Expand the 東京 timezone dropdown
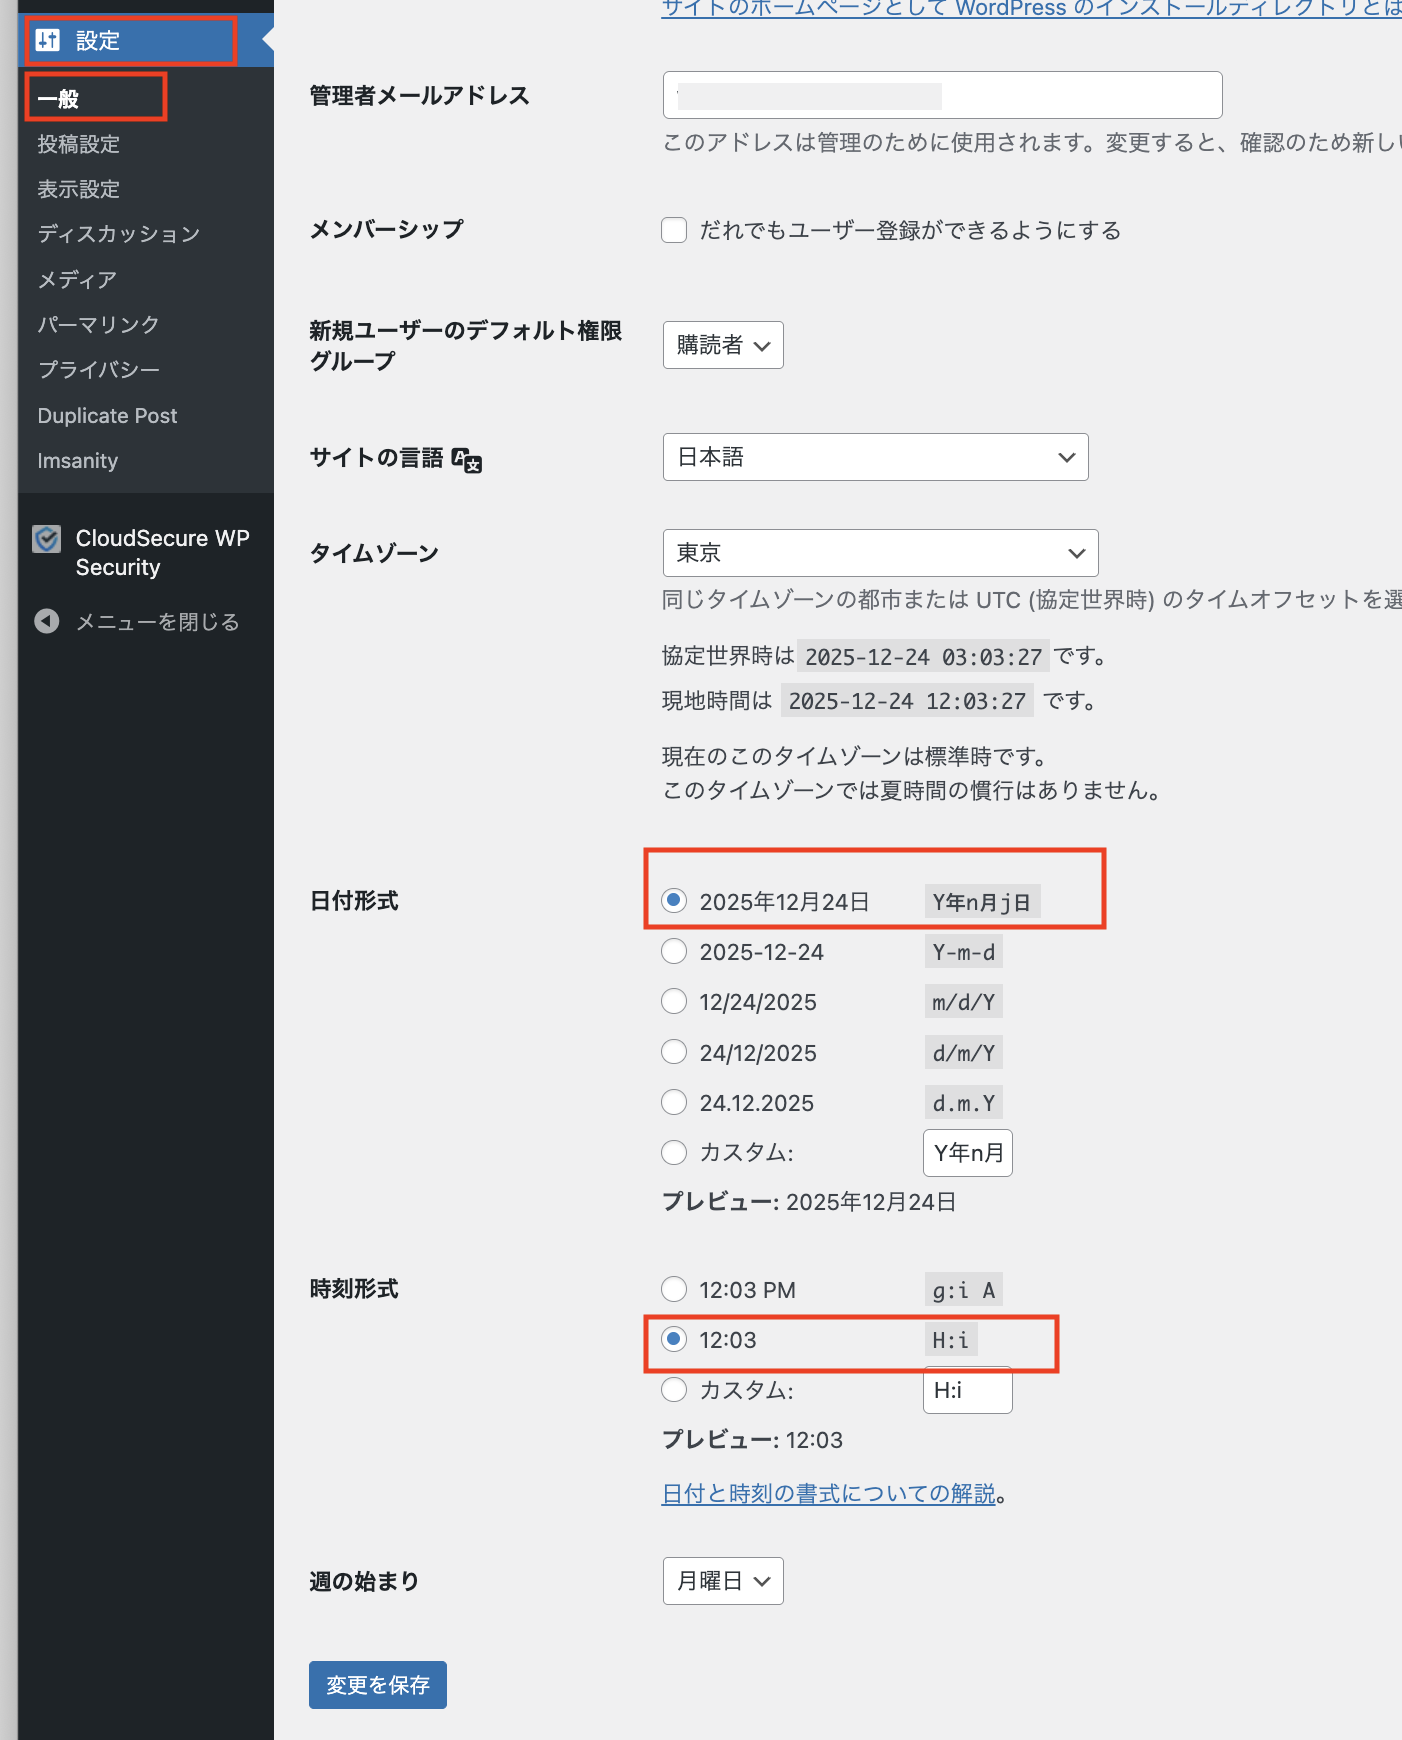 [x=880, y=554]
